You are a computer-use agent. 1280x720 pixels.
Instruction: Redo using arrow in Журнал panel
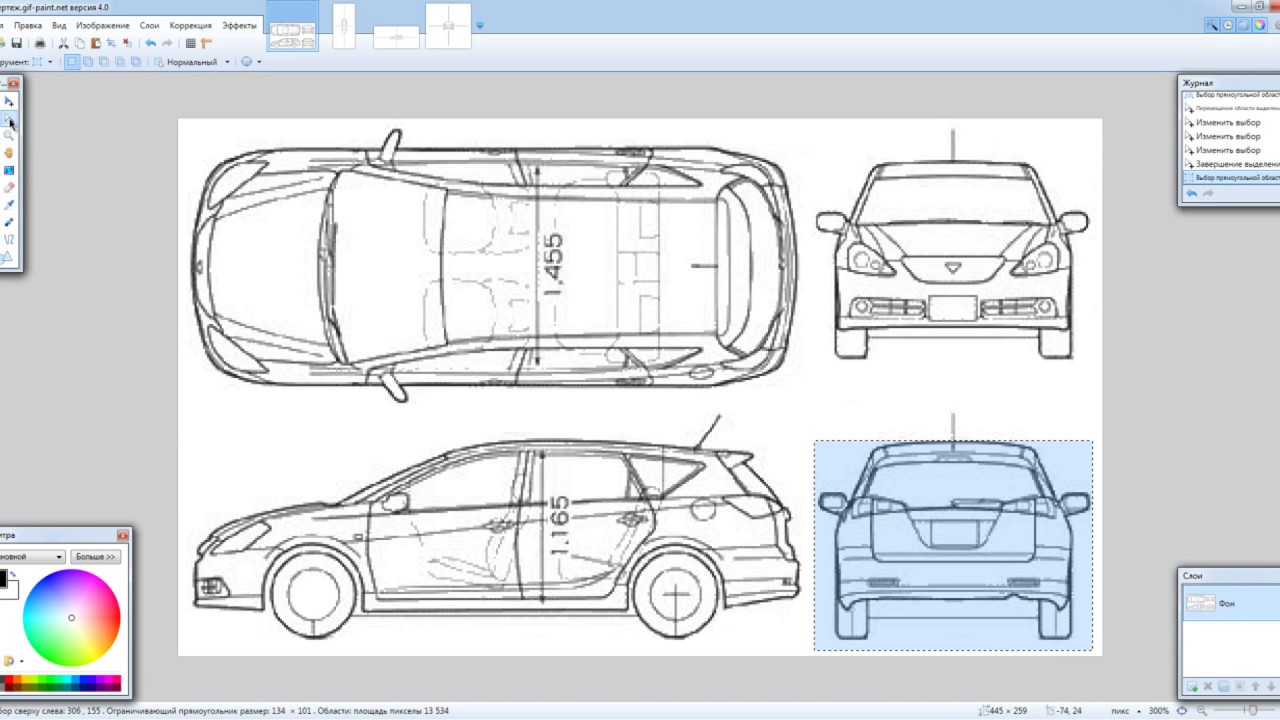1208,193
